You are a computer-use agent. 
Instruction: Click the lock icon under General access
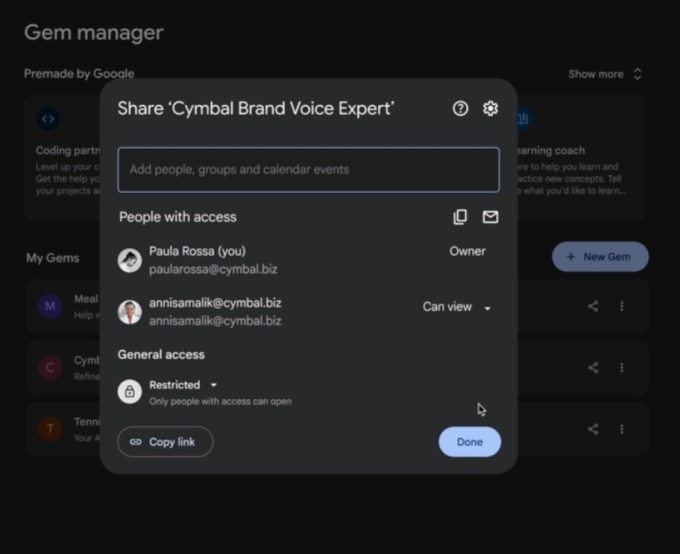[129, 392]
